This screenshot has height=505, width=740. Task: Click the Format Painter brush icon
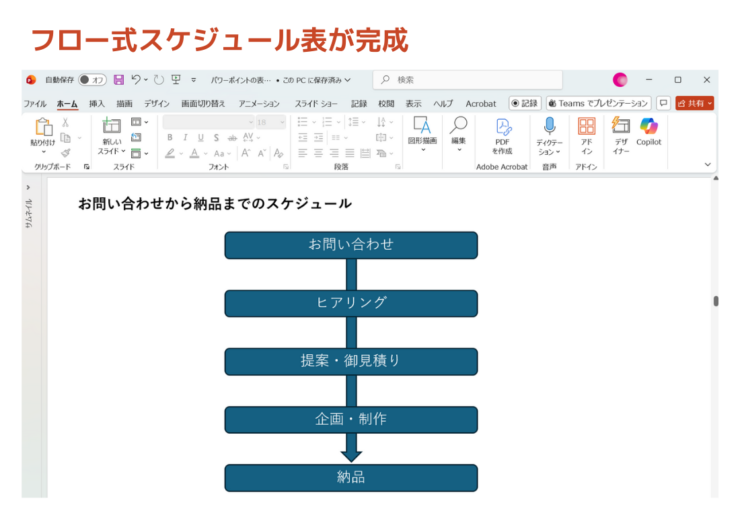pos(66,153)
